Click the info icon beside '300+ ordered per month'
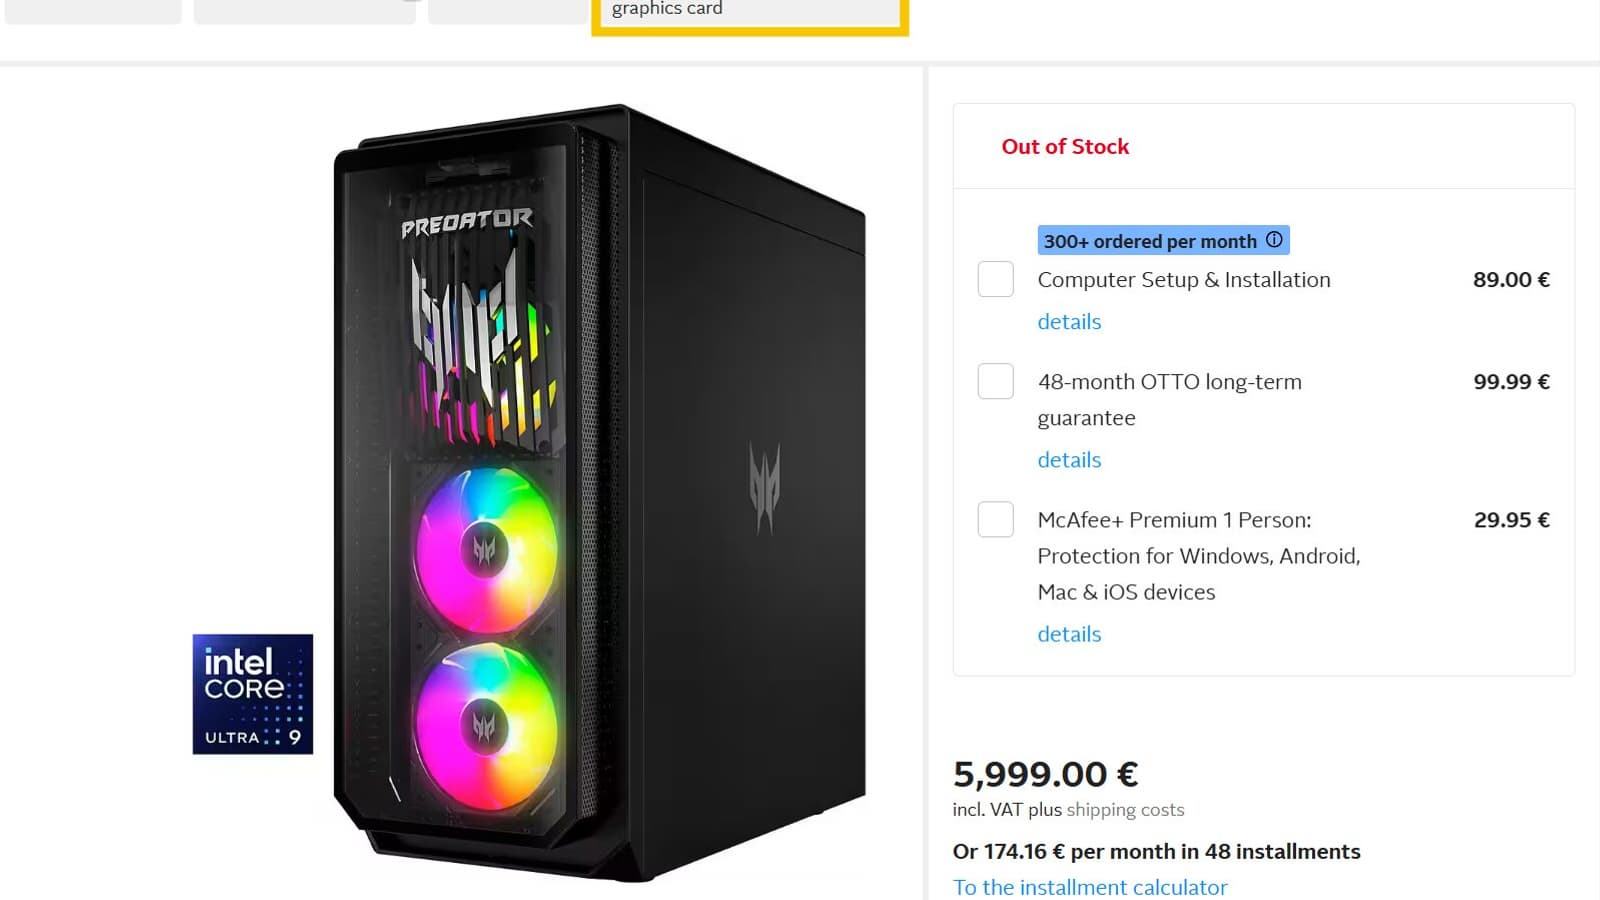Screen dimensions: 1600x900 pyautogui.click(x=1274, y=240)
